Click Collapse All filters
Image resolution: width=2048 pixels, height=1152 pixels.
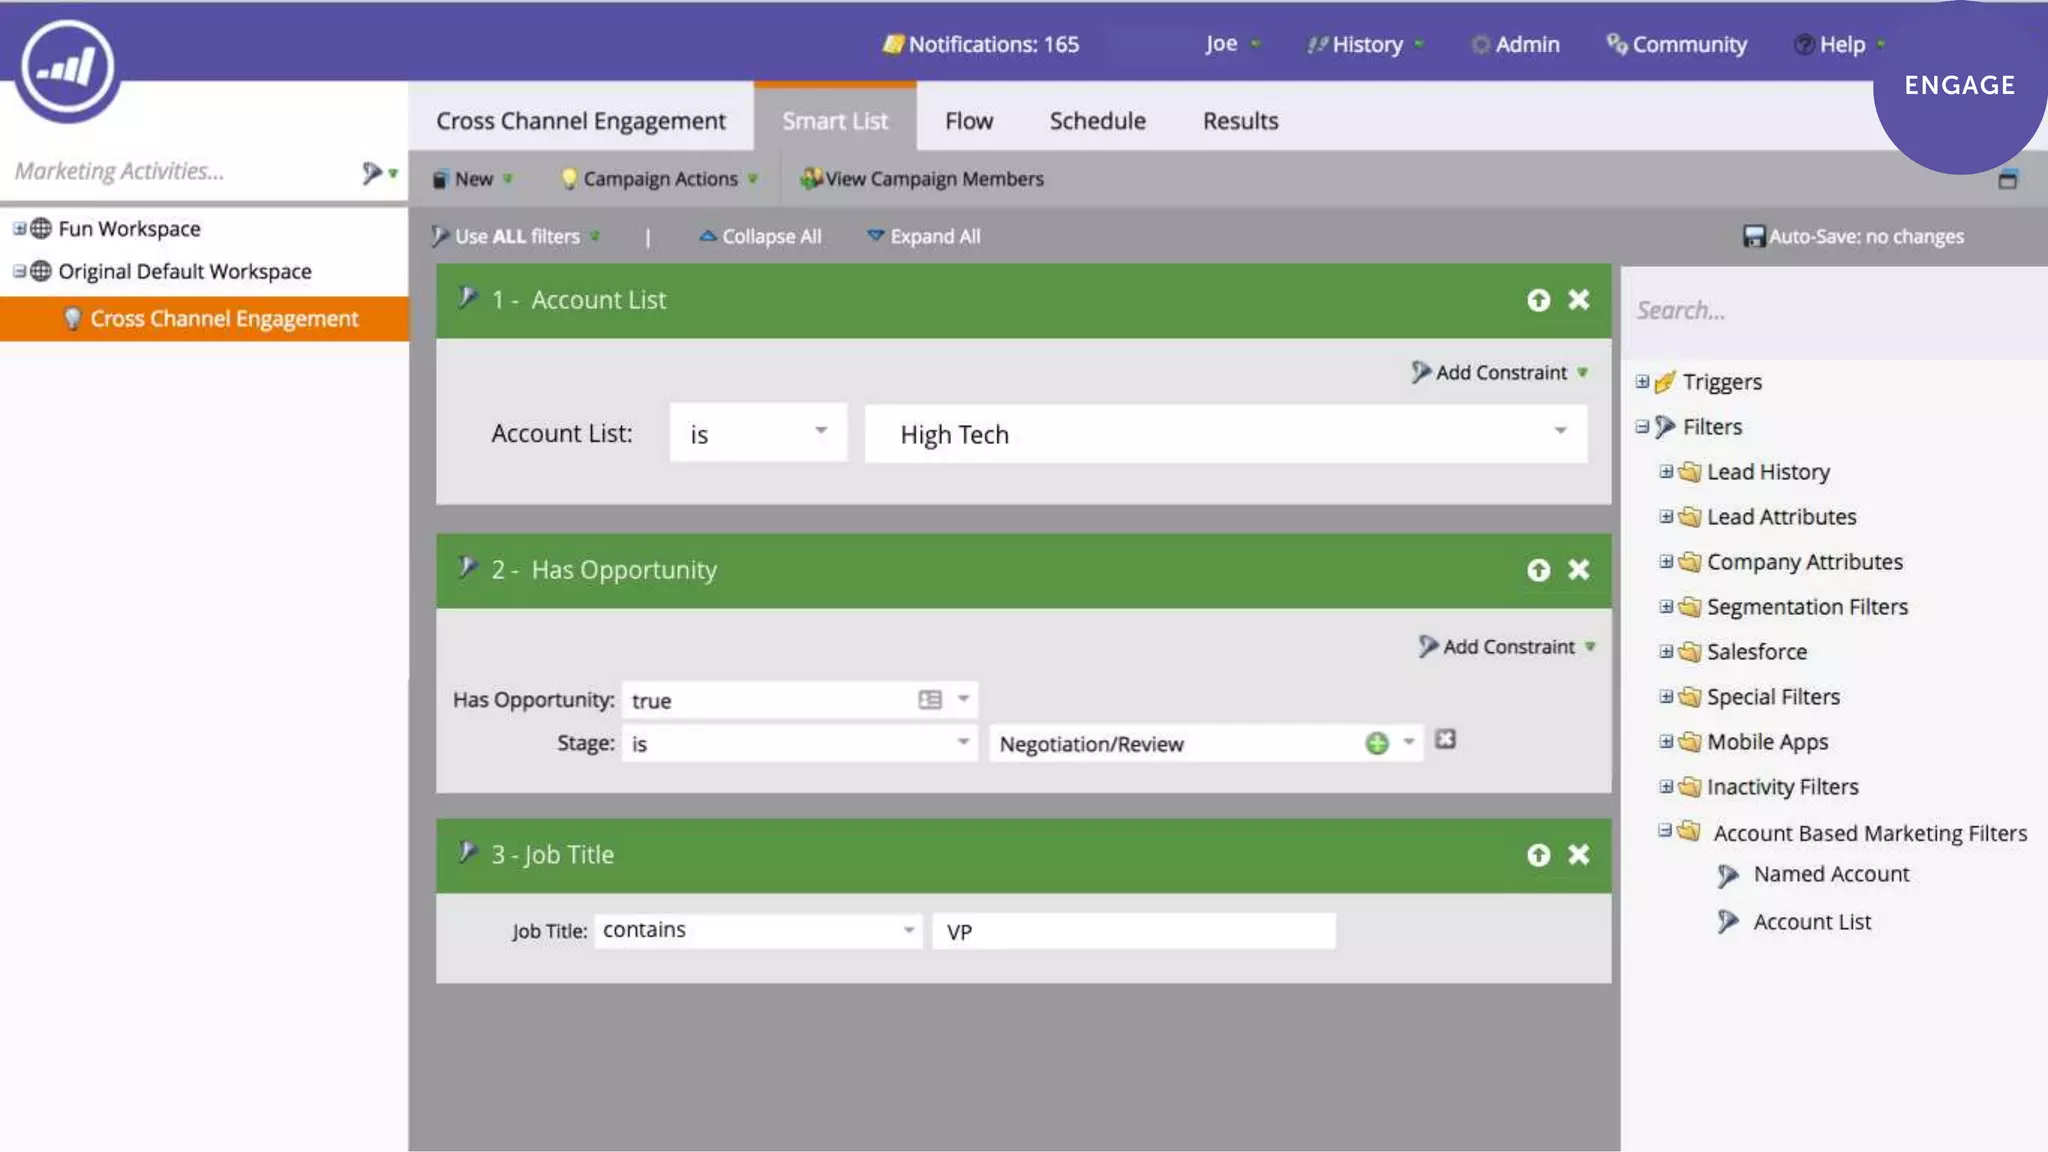[760, 237]
